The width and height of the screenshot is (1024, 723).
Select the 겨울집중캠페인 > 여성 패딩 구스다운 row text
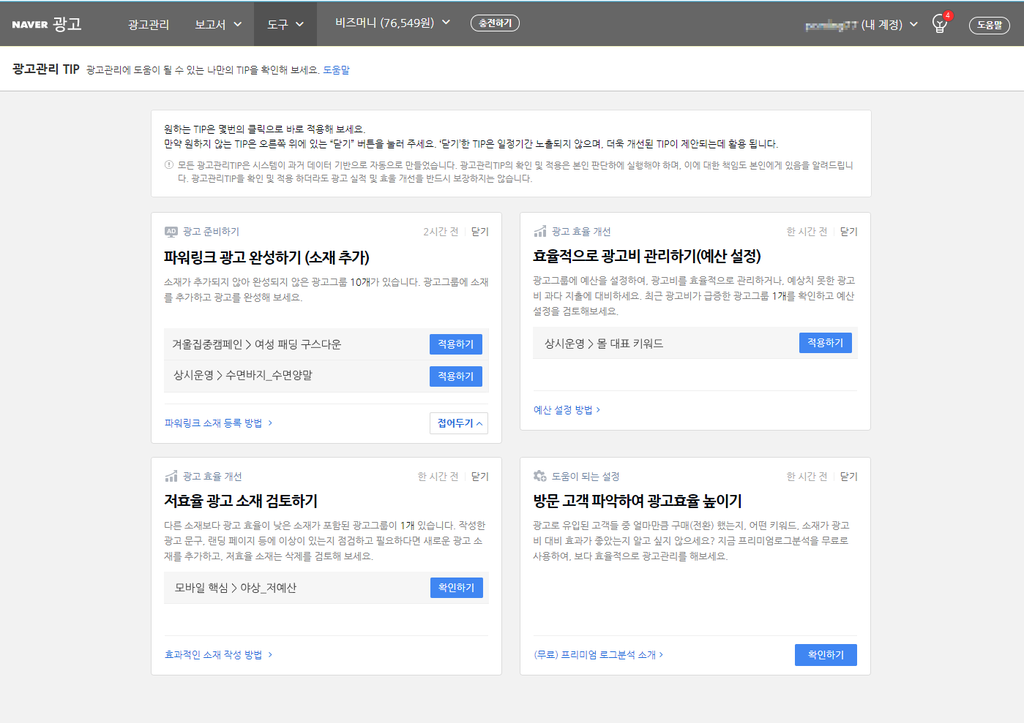(257, 345)
